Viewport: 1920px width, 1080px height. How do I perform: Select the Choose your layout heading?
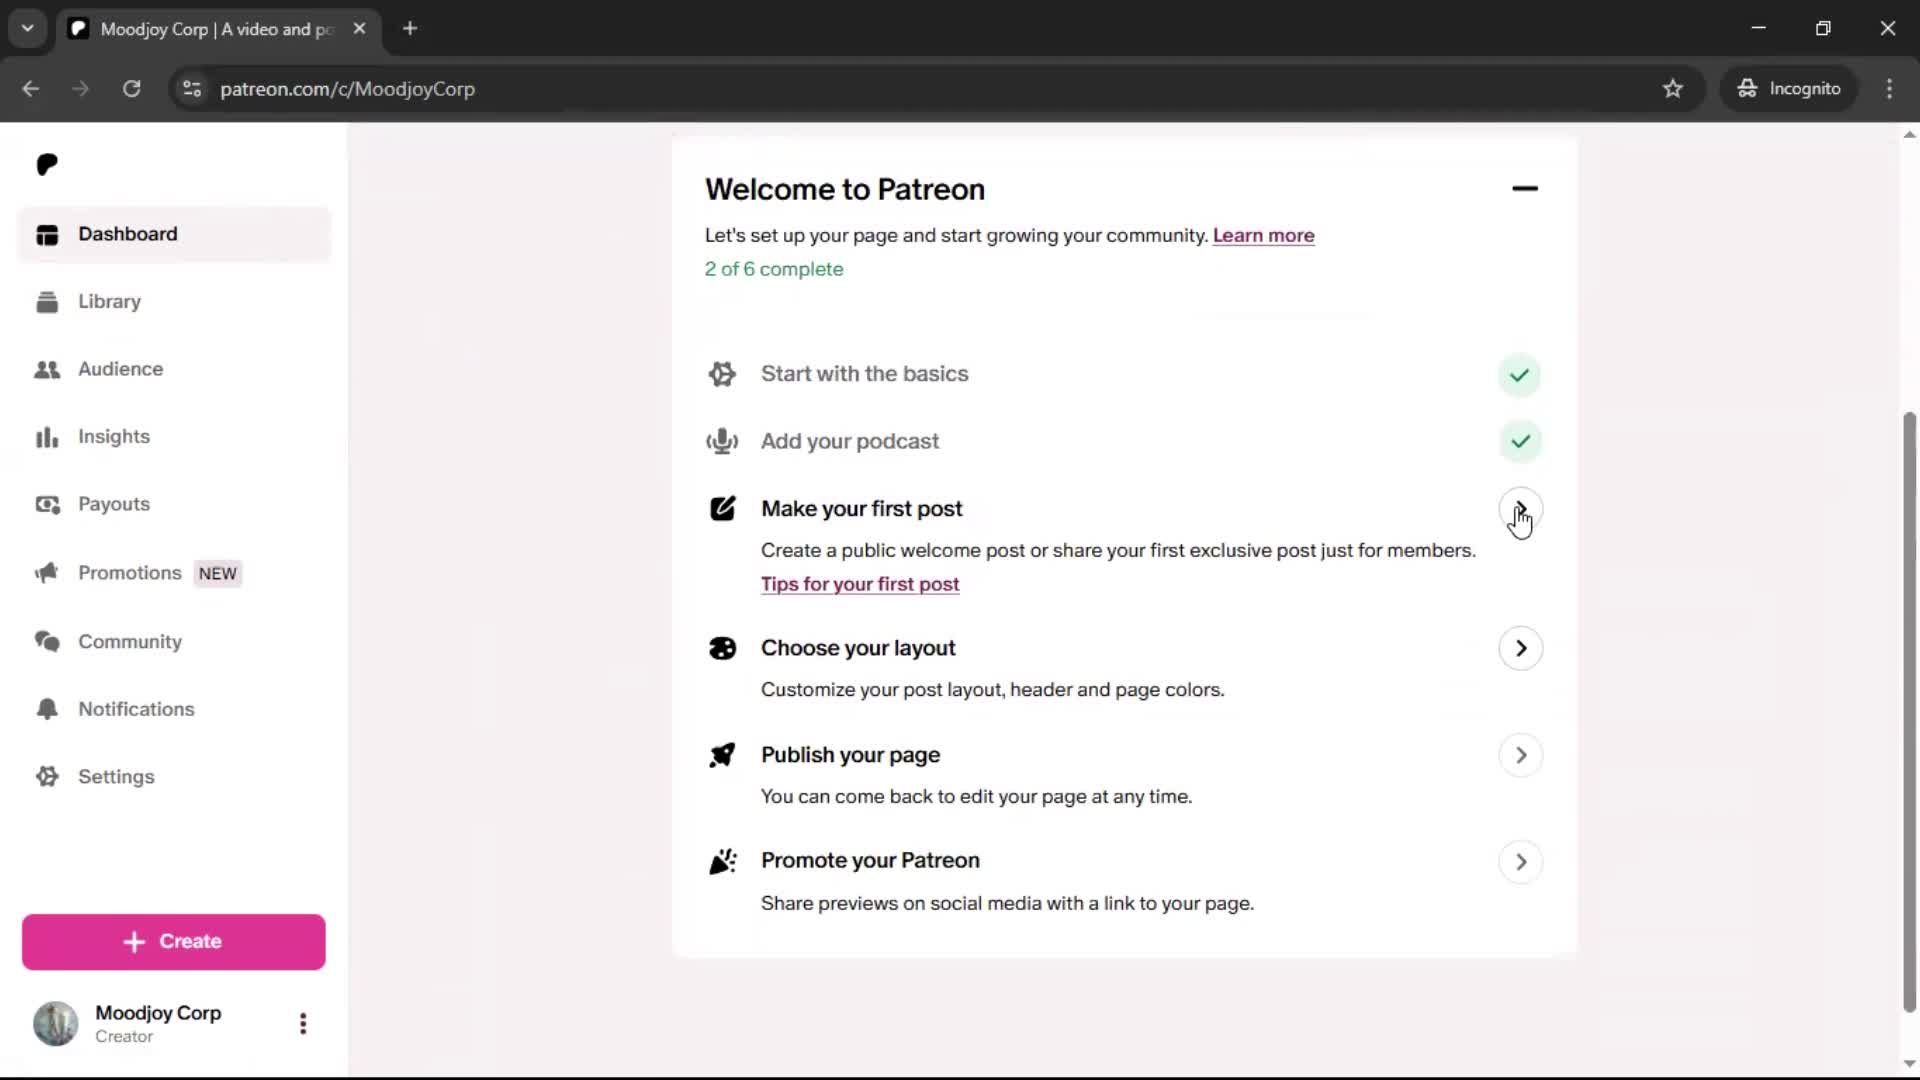pyautogui.click(x=858, y=648)
